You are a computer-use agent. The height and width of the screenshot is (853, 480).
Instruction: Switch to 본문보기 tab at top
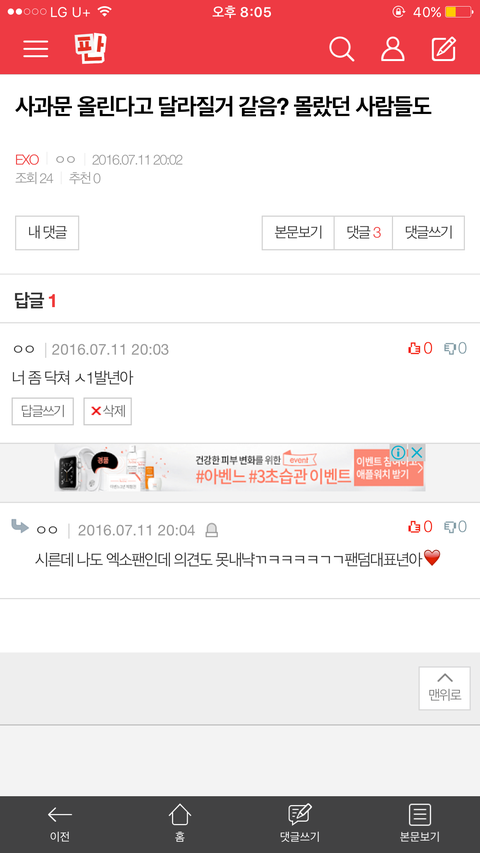(x=298, y=233)
